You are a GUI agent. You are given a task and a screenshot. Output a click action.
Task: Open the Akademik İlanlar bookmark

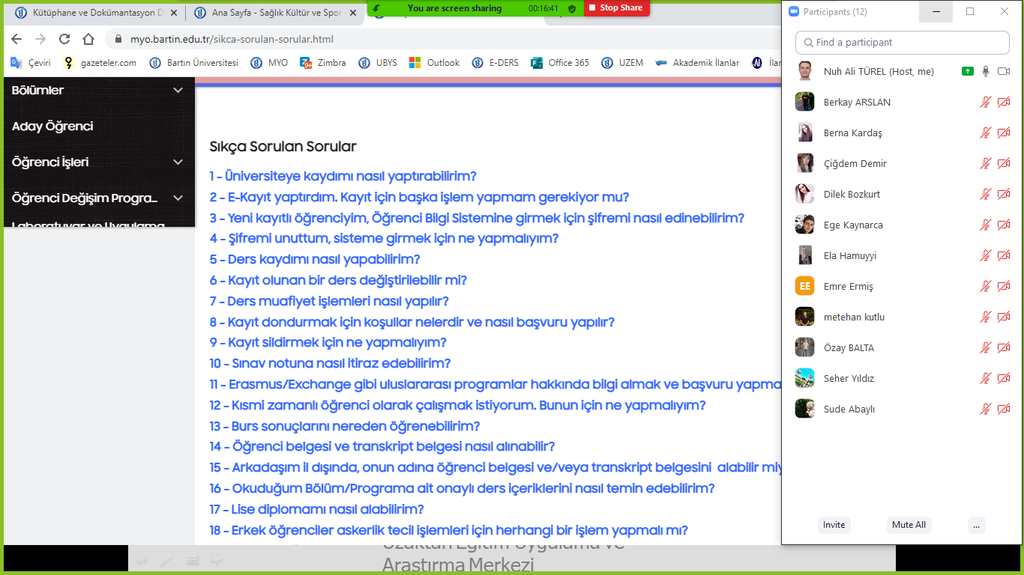(x=697, y=63)
